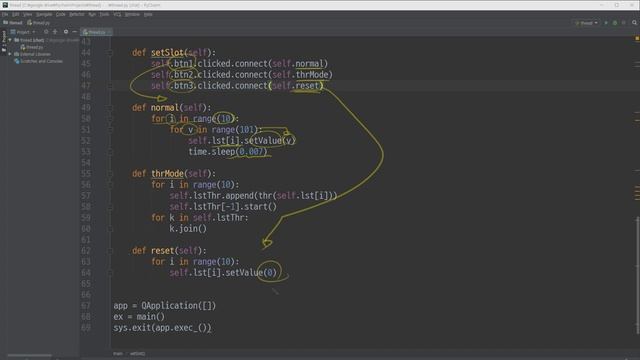Image resolution: width=640 pixels, height=360 pixels.
Task: Place cursor on time.sleep(0.007) line
Action: (227, 152)
